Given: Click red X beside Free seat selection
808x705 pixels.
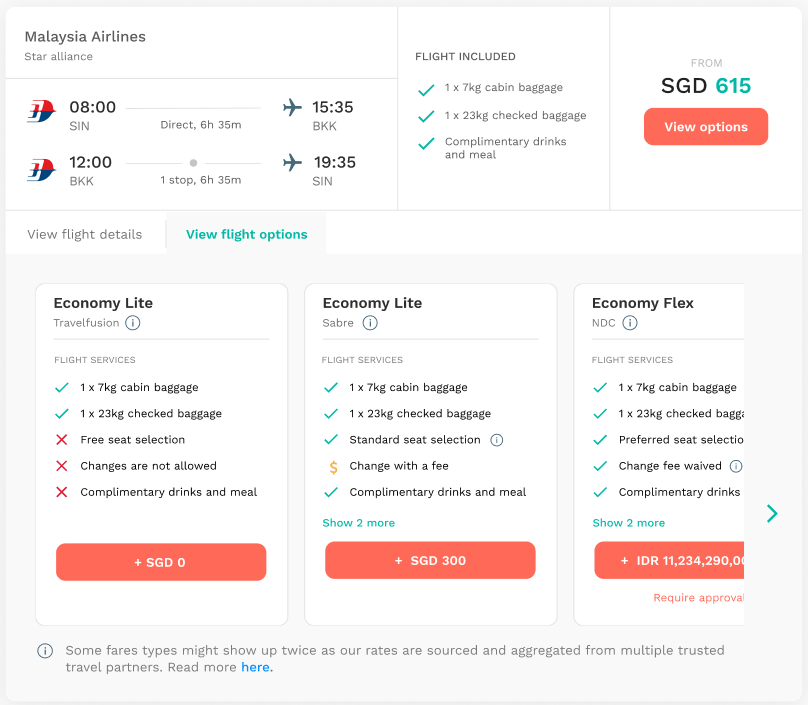Looking at the screenshot, I should point(62,440).
